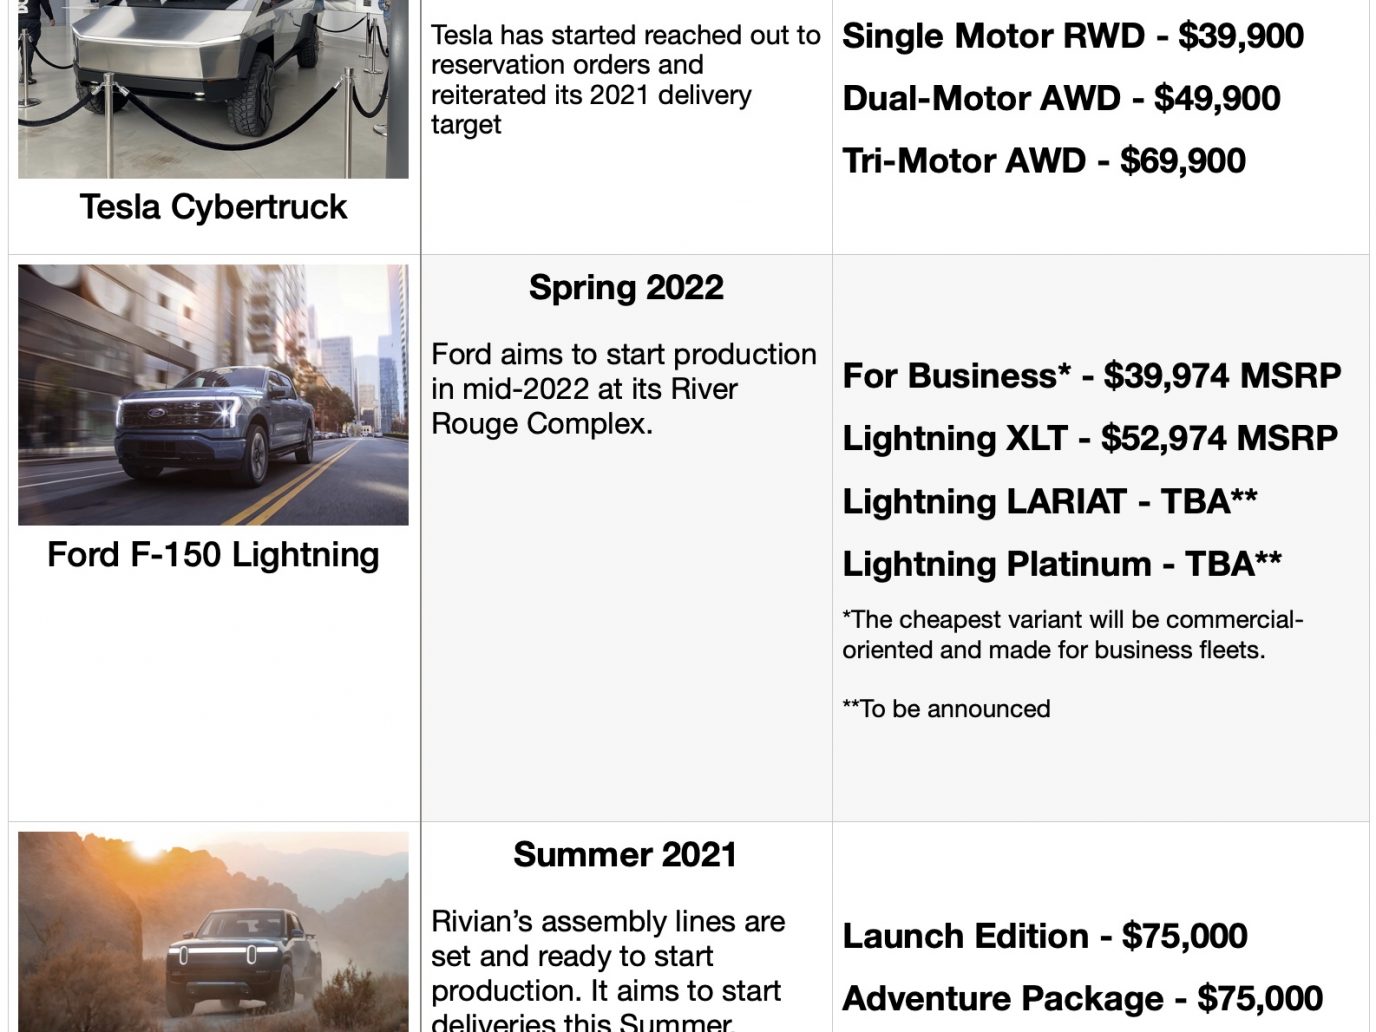The width and height of the screenshot is (1376, 1032).
Task: Click 'Lightning XLT - $52,974 MSRP' line
Action: pos(1090,438)
